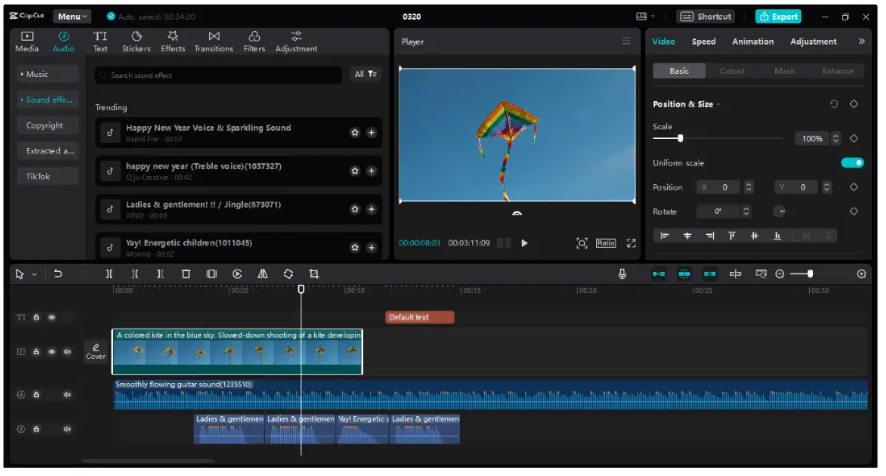Image resolution: width=886 pixels, height=476 pixels.
Task: Expand the Music category
Action: point(47,74)
